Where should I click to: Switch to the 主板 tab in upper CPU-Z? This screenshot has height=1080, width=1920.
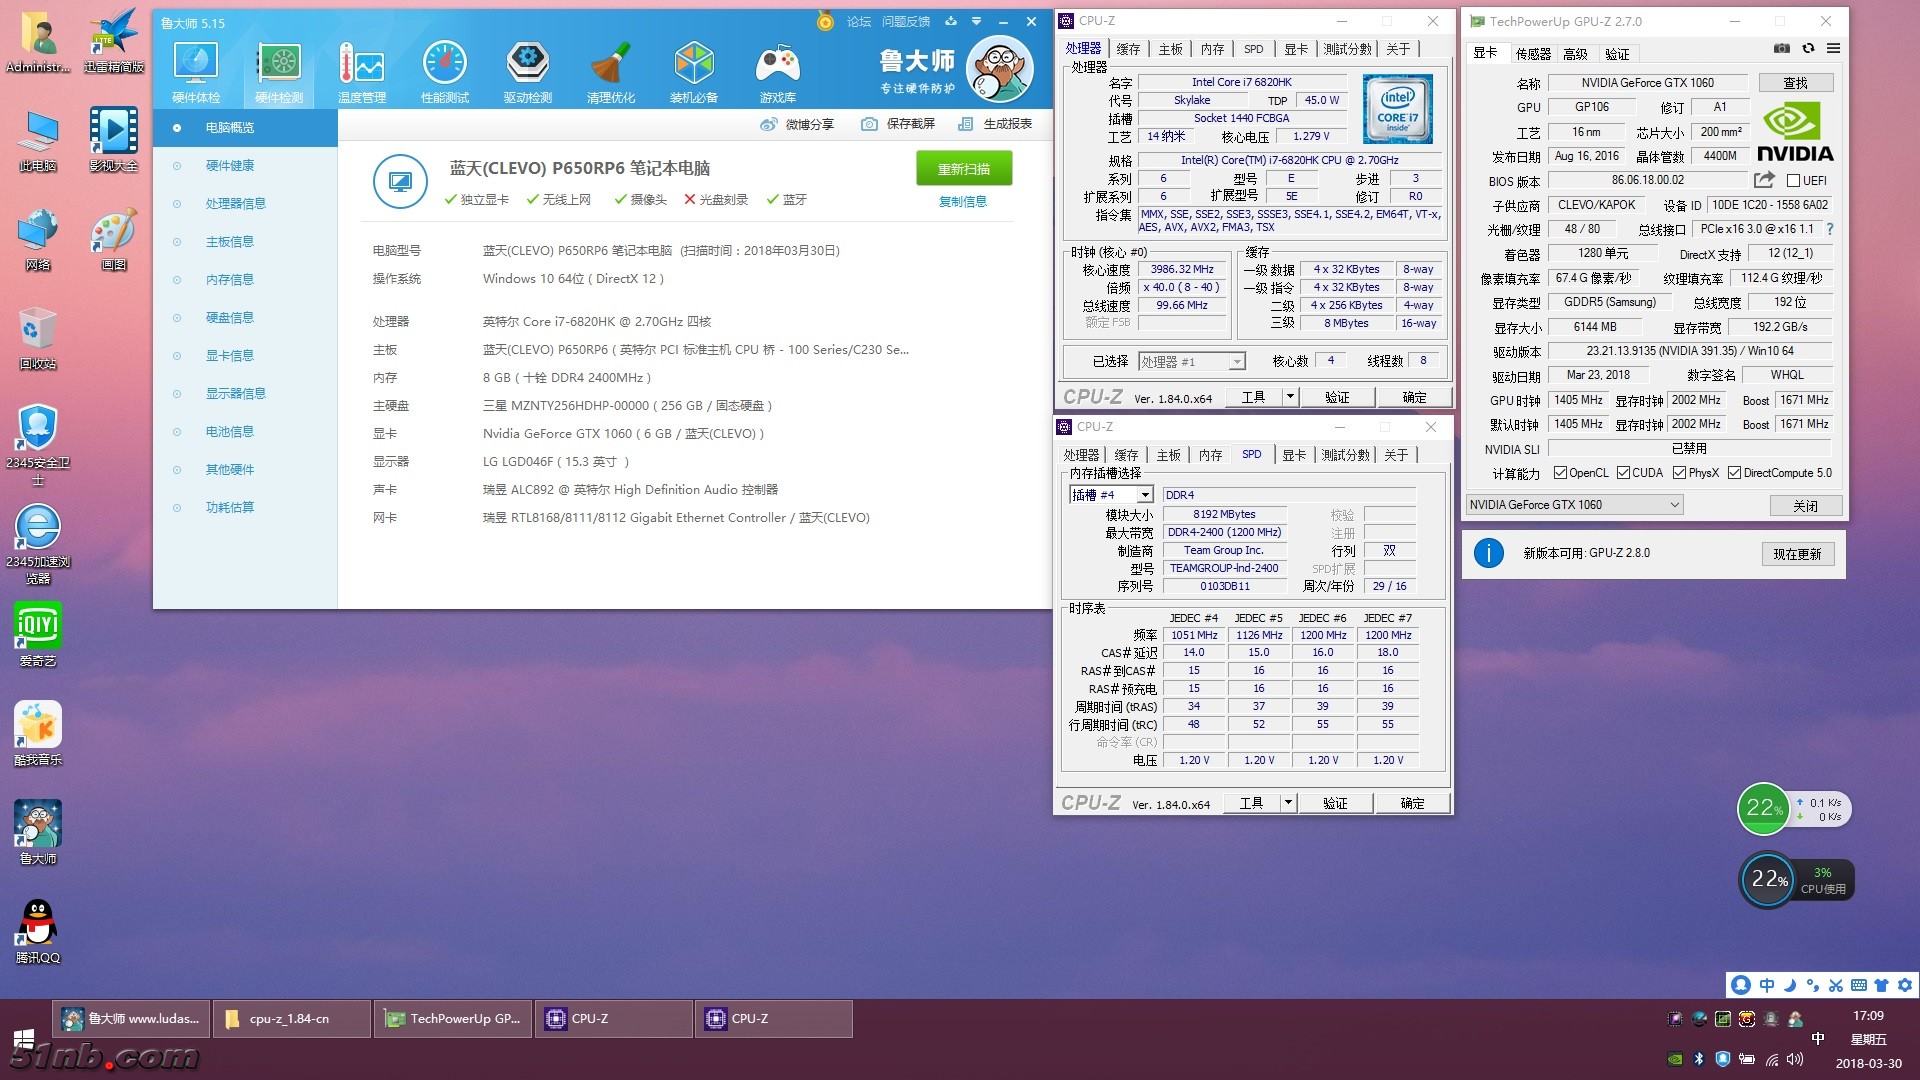coord(1170,49)
